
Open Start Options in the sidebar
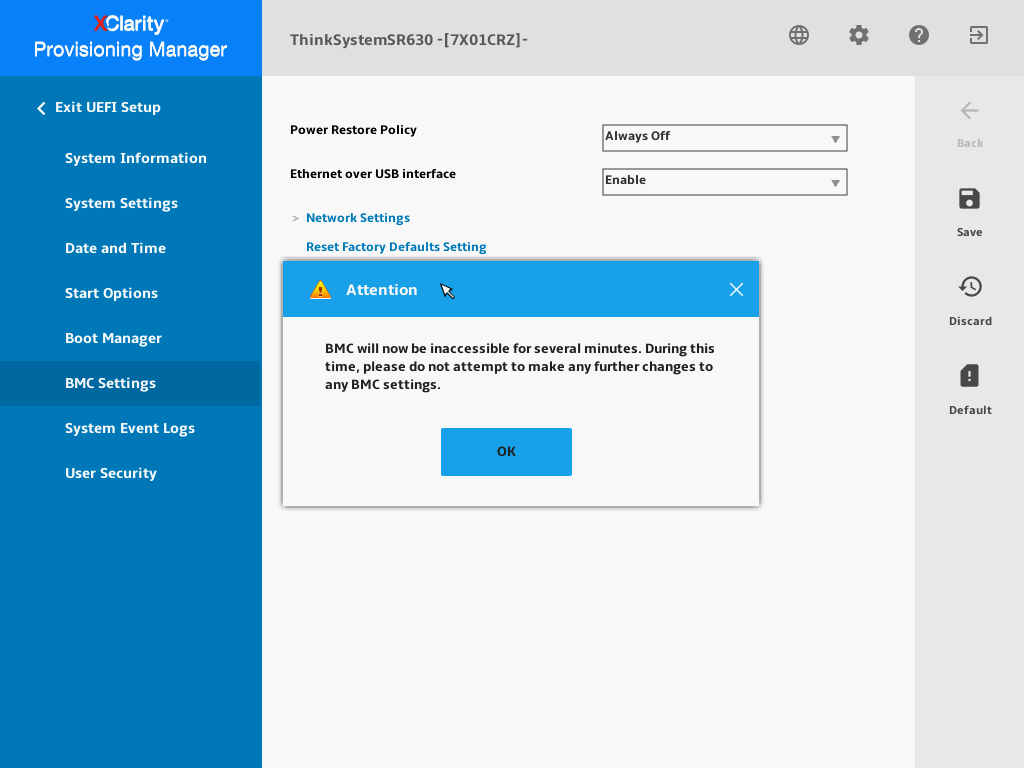[112, 293]
